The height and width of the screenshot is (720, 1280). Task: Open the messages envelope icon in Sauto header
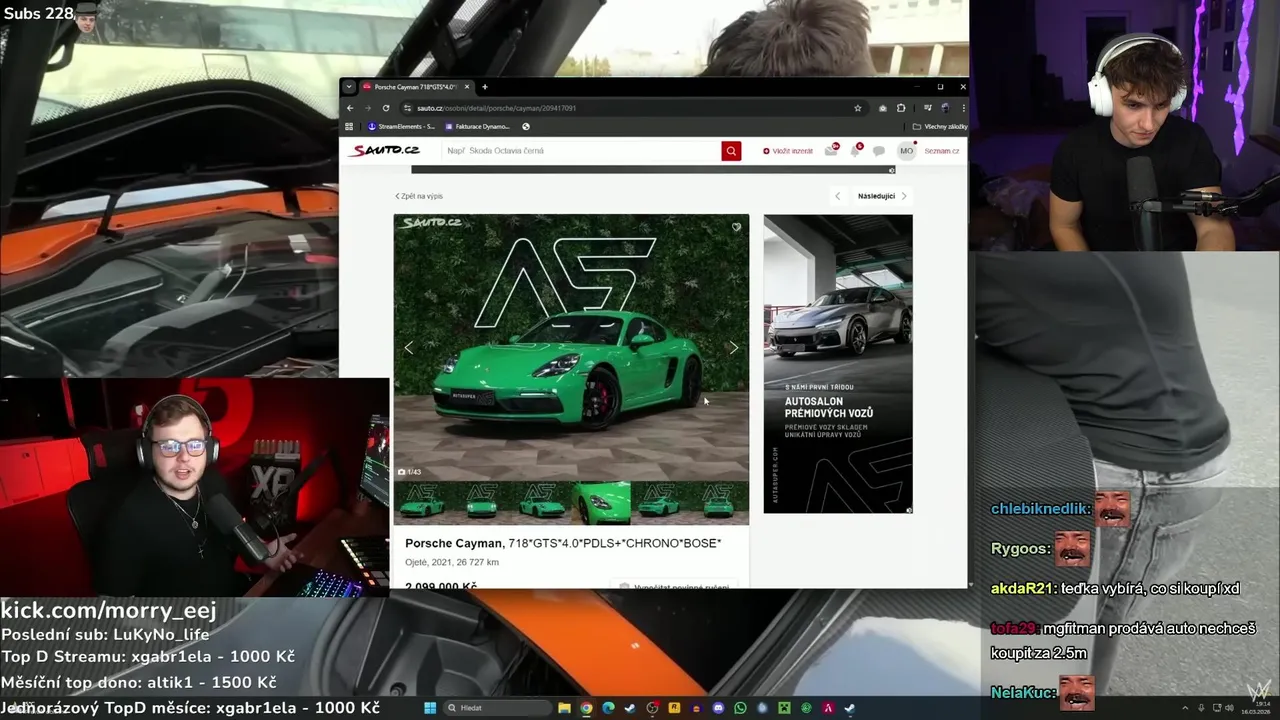[830, 150]
